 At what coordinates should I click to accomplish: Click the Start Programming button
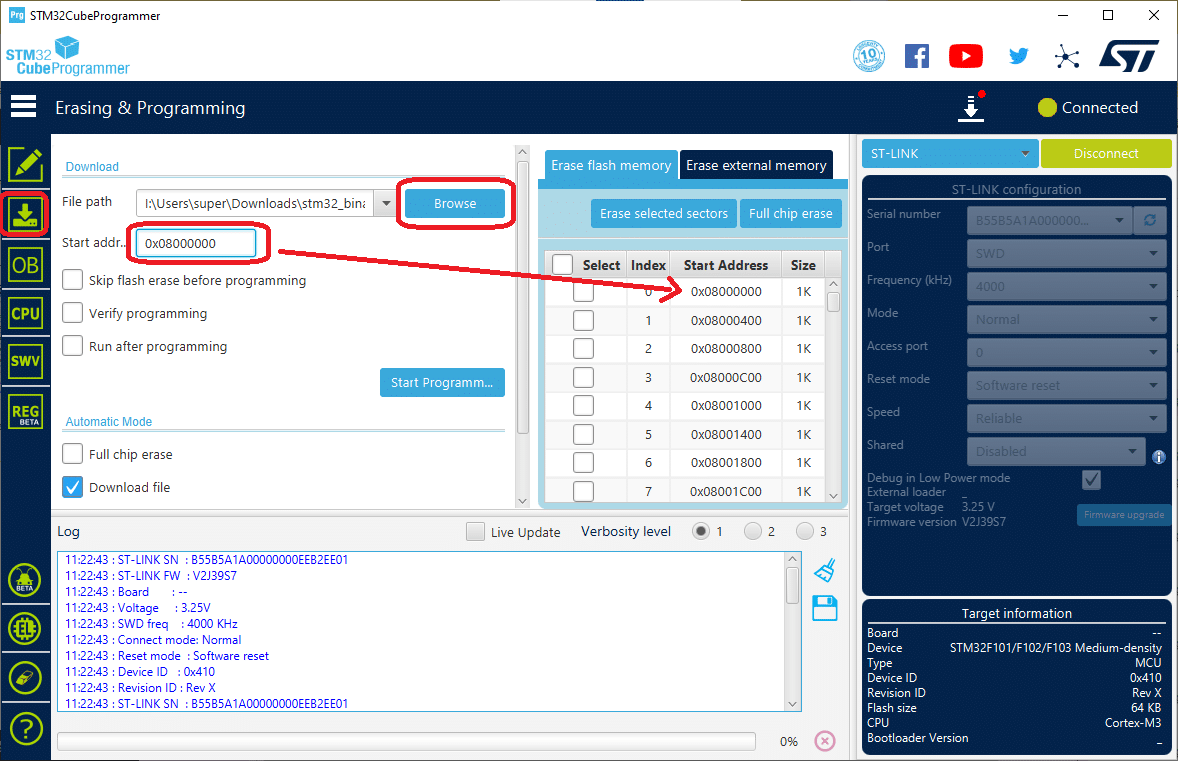[442, 382]
